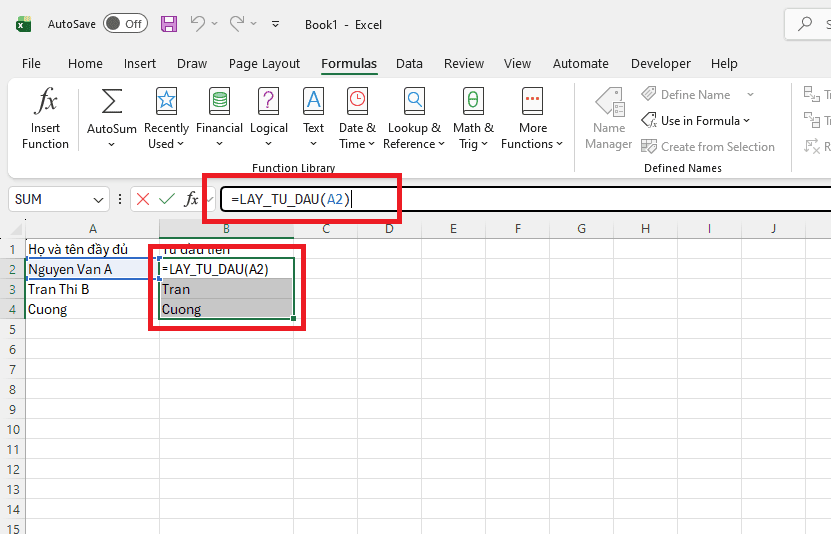
Task: Expand Define Name dropdown arrow
Action: tap(750, 94)
